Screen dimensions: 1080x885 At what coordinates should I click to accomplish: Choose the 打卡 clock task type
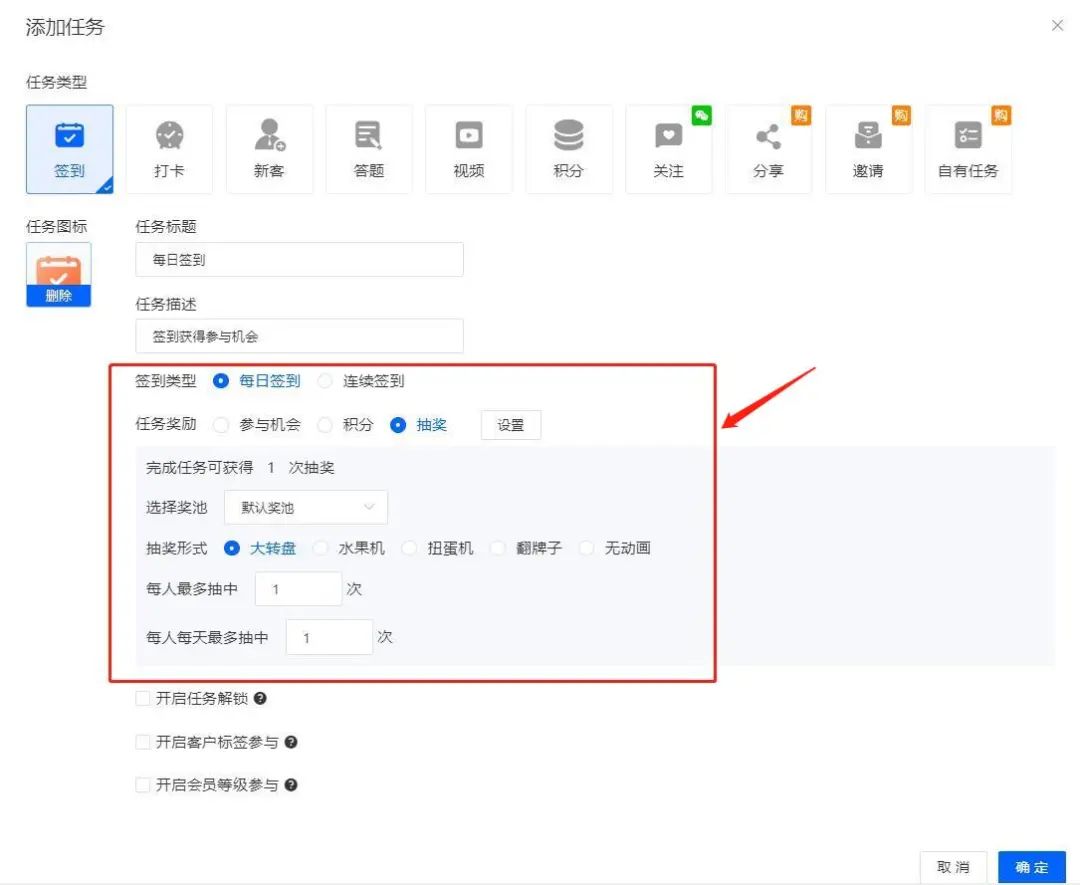[x=169, y=149]
